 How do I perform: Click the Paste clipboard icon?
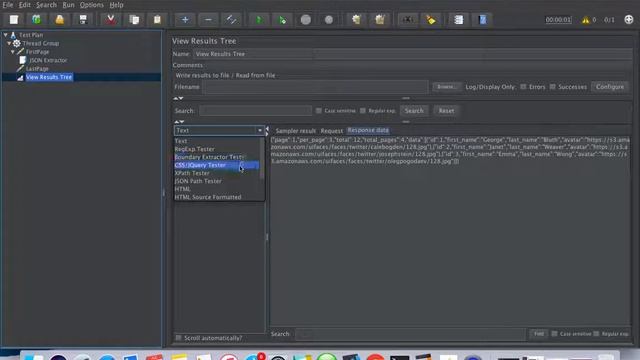pyautogui.click(x=157, y=20)
